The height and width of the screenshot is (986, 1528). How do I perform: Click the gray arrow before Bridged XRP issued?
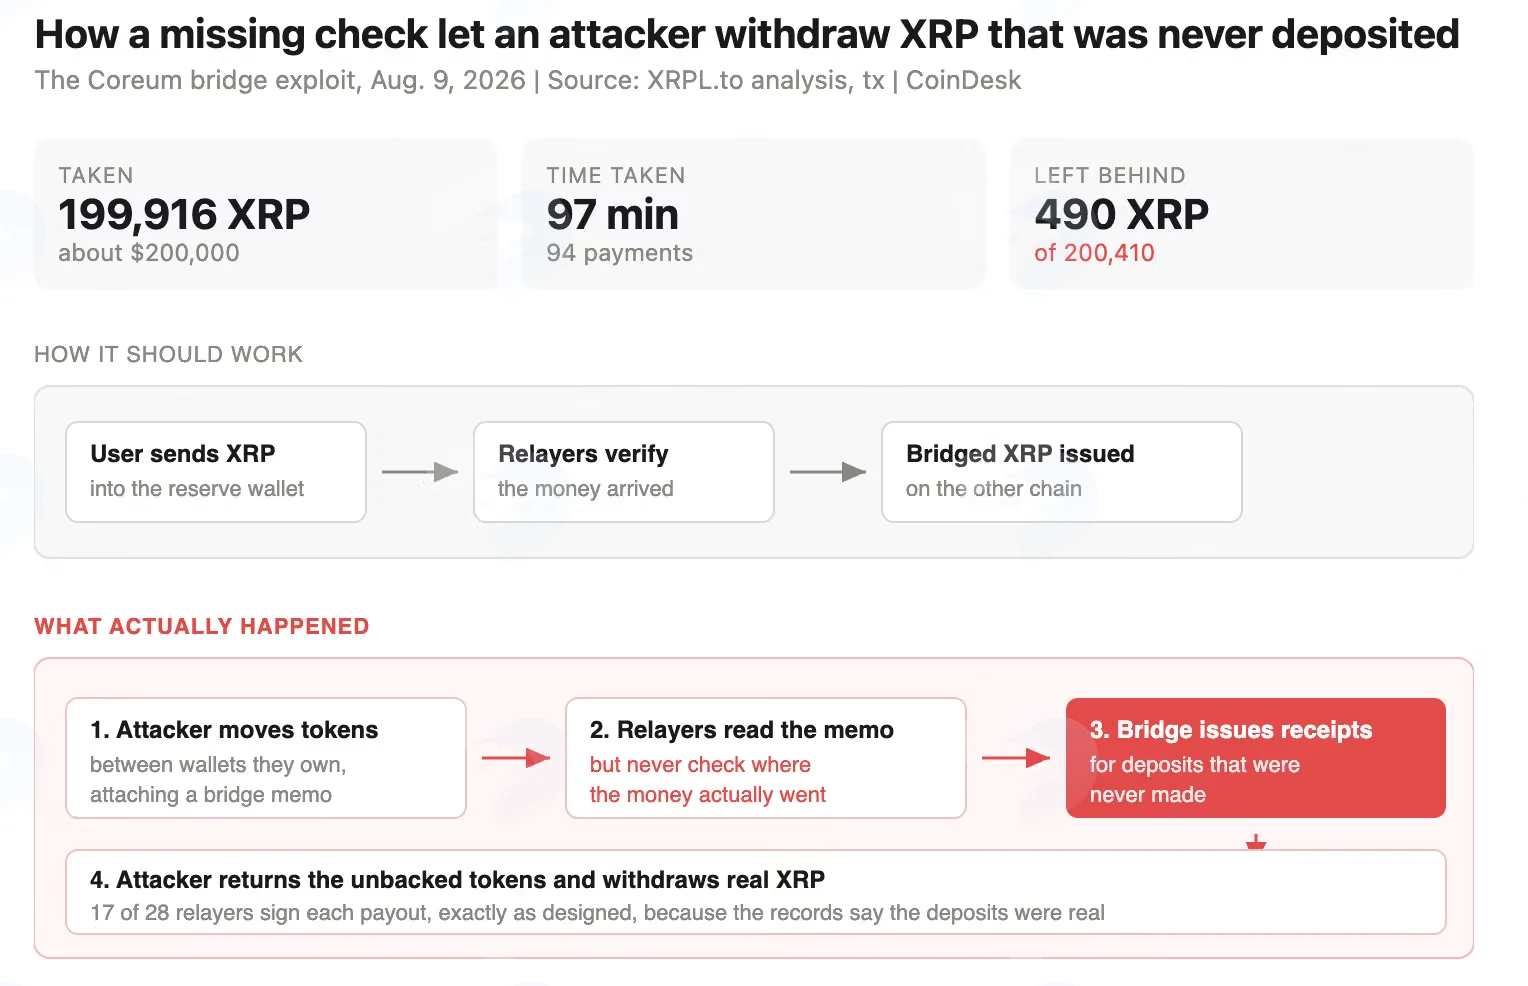click(828, 472)
